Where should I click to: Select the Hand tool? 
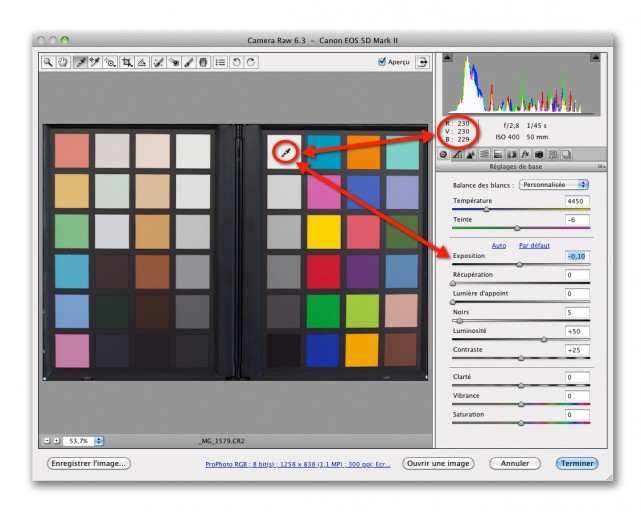(x=63, y=62)
